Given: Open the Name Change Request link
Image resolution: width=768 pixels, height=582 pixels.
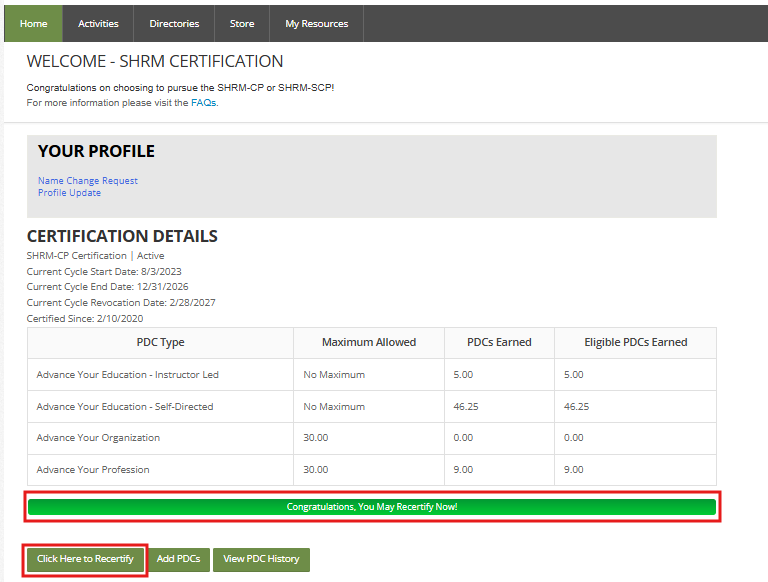Looking at the screenshot, I should (x=88, y=180).
